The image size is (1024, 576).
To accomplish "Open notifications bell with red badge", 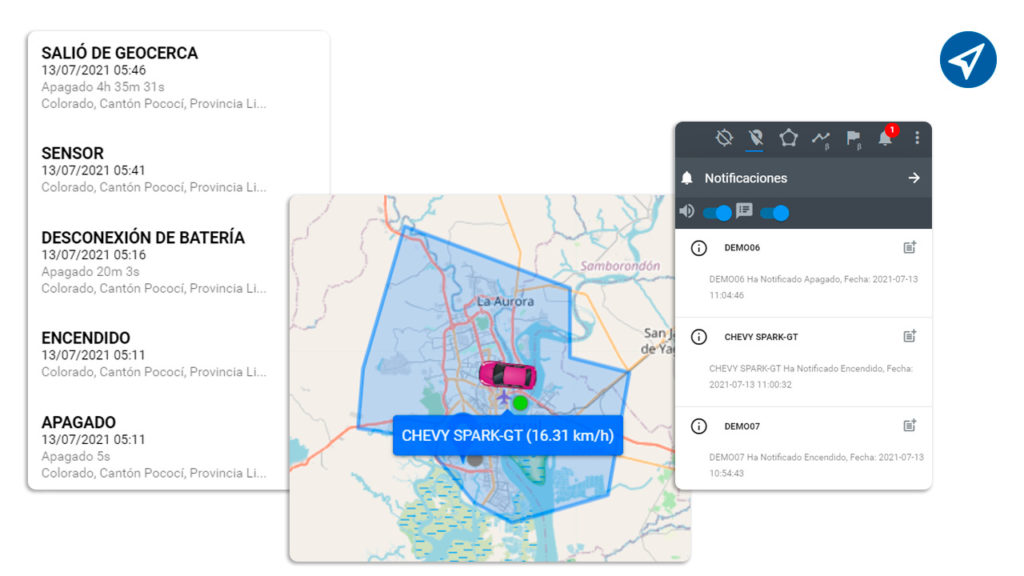I will [887, 136].
